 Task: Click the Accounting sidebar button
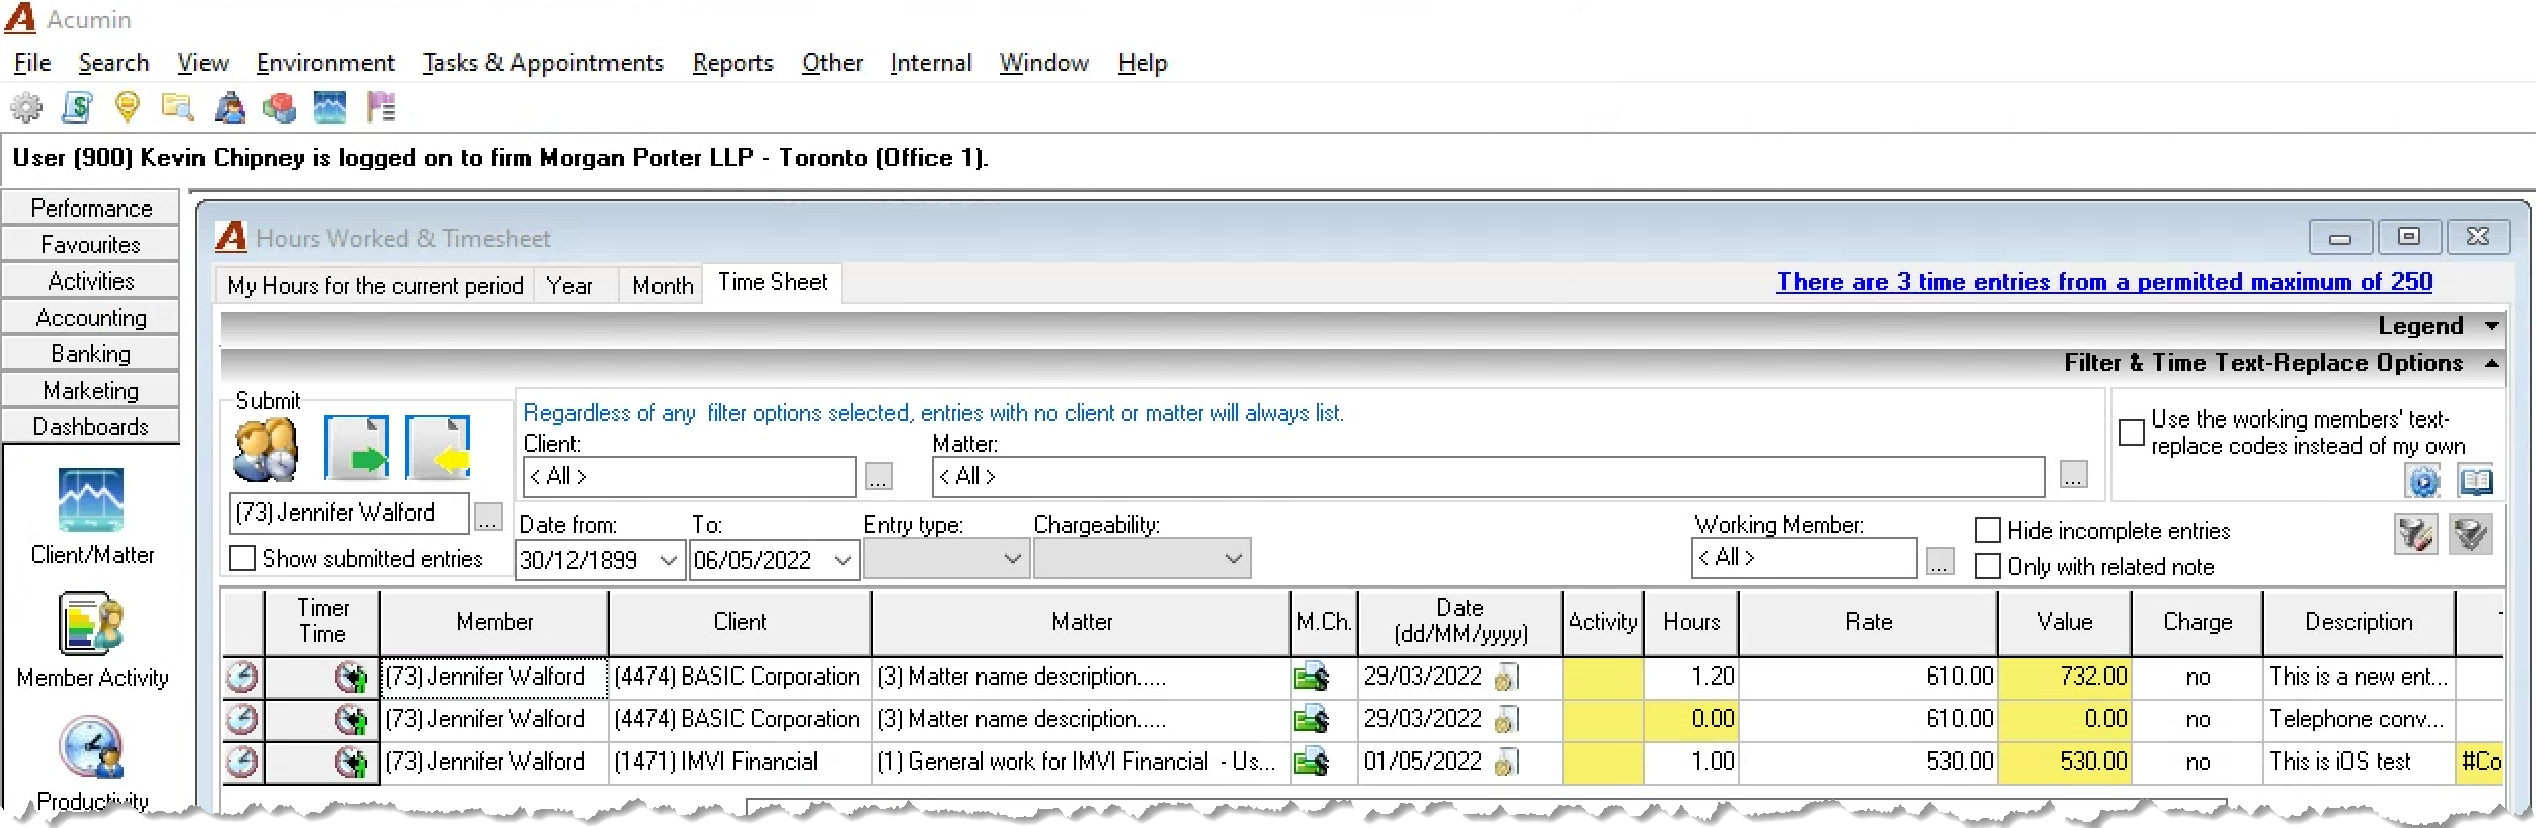91,318
